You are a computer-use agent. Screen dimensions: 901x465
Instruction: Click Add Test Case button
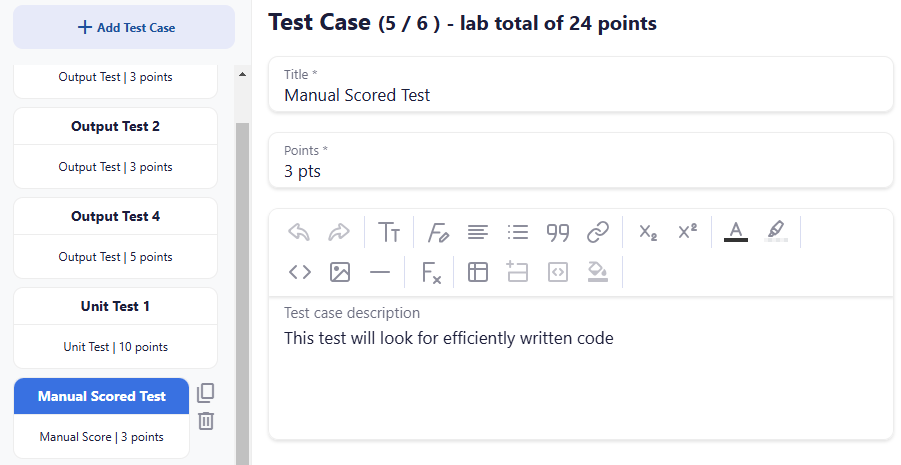[124, 27]
